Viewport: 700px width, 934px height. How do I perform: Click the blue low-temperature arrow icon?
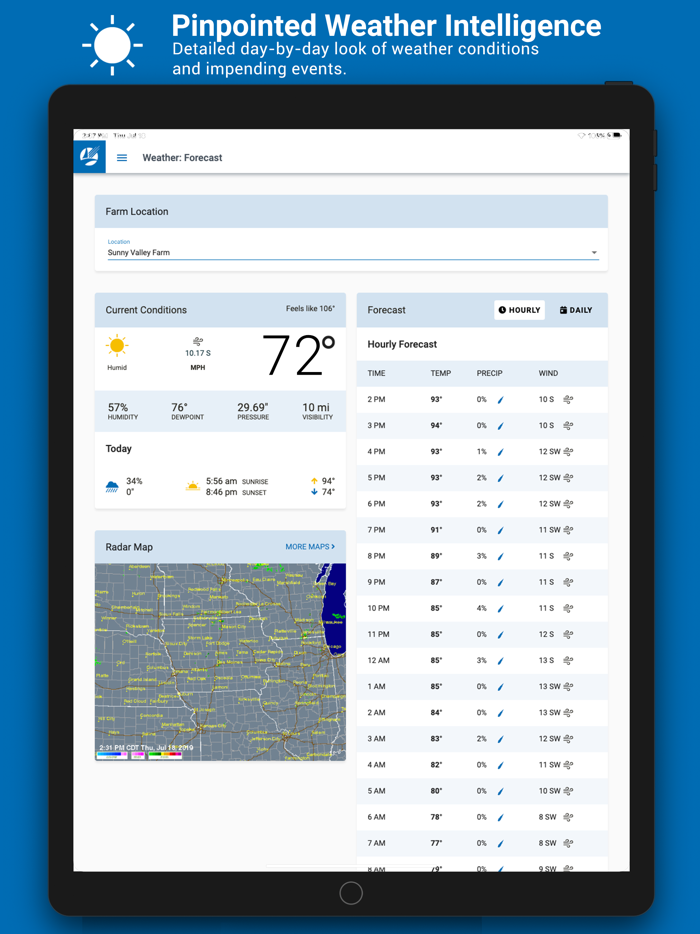pos(314,492)
